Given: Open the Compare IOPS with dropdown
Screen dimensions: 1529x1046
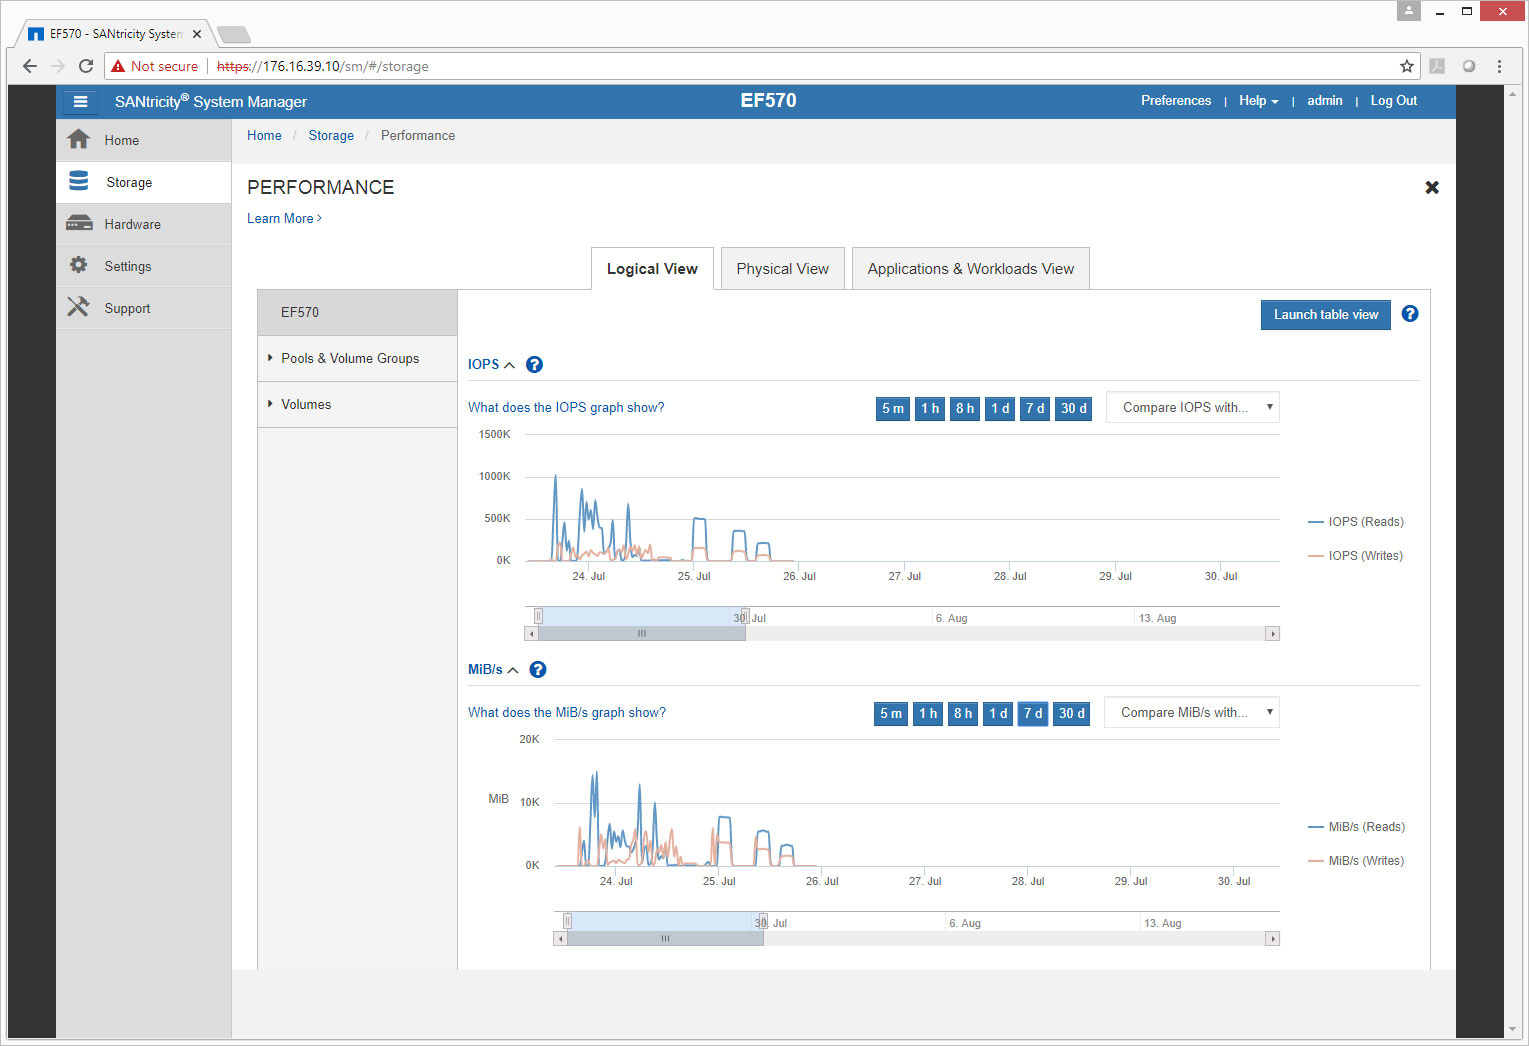Looking at the screenshot, I should pyautogui.click(x=1192, y=408).
